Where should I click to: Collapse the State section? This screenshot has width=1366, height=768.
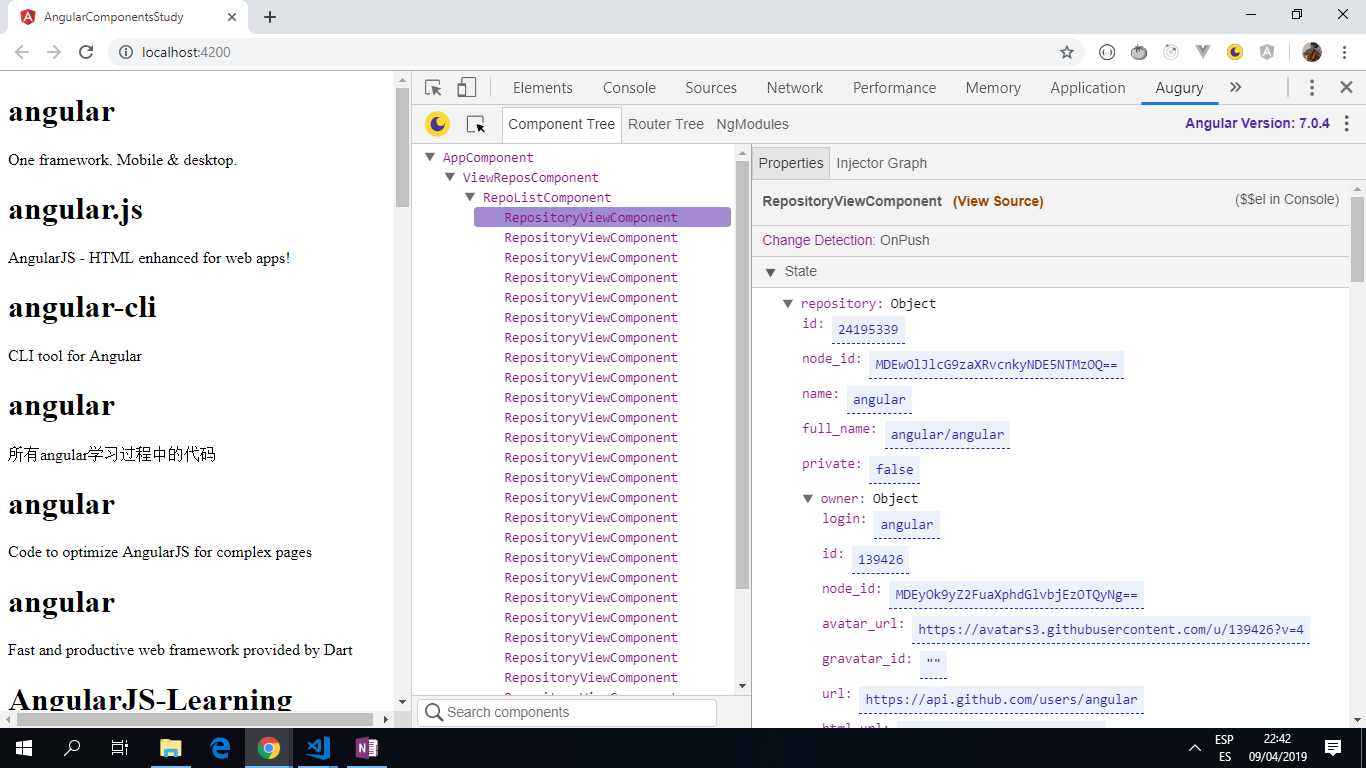click(x=770, y=272)
